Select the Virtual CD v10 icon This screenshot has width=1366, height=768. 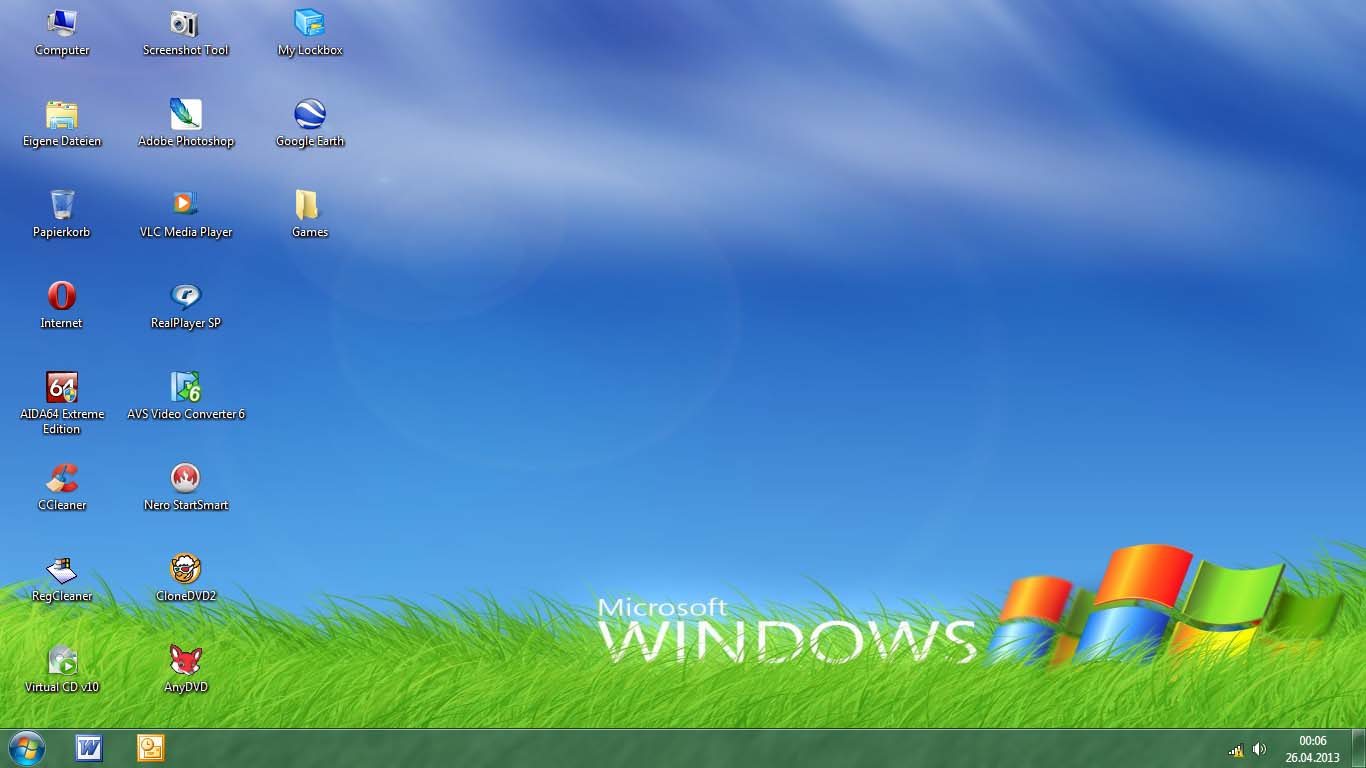62,660
